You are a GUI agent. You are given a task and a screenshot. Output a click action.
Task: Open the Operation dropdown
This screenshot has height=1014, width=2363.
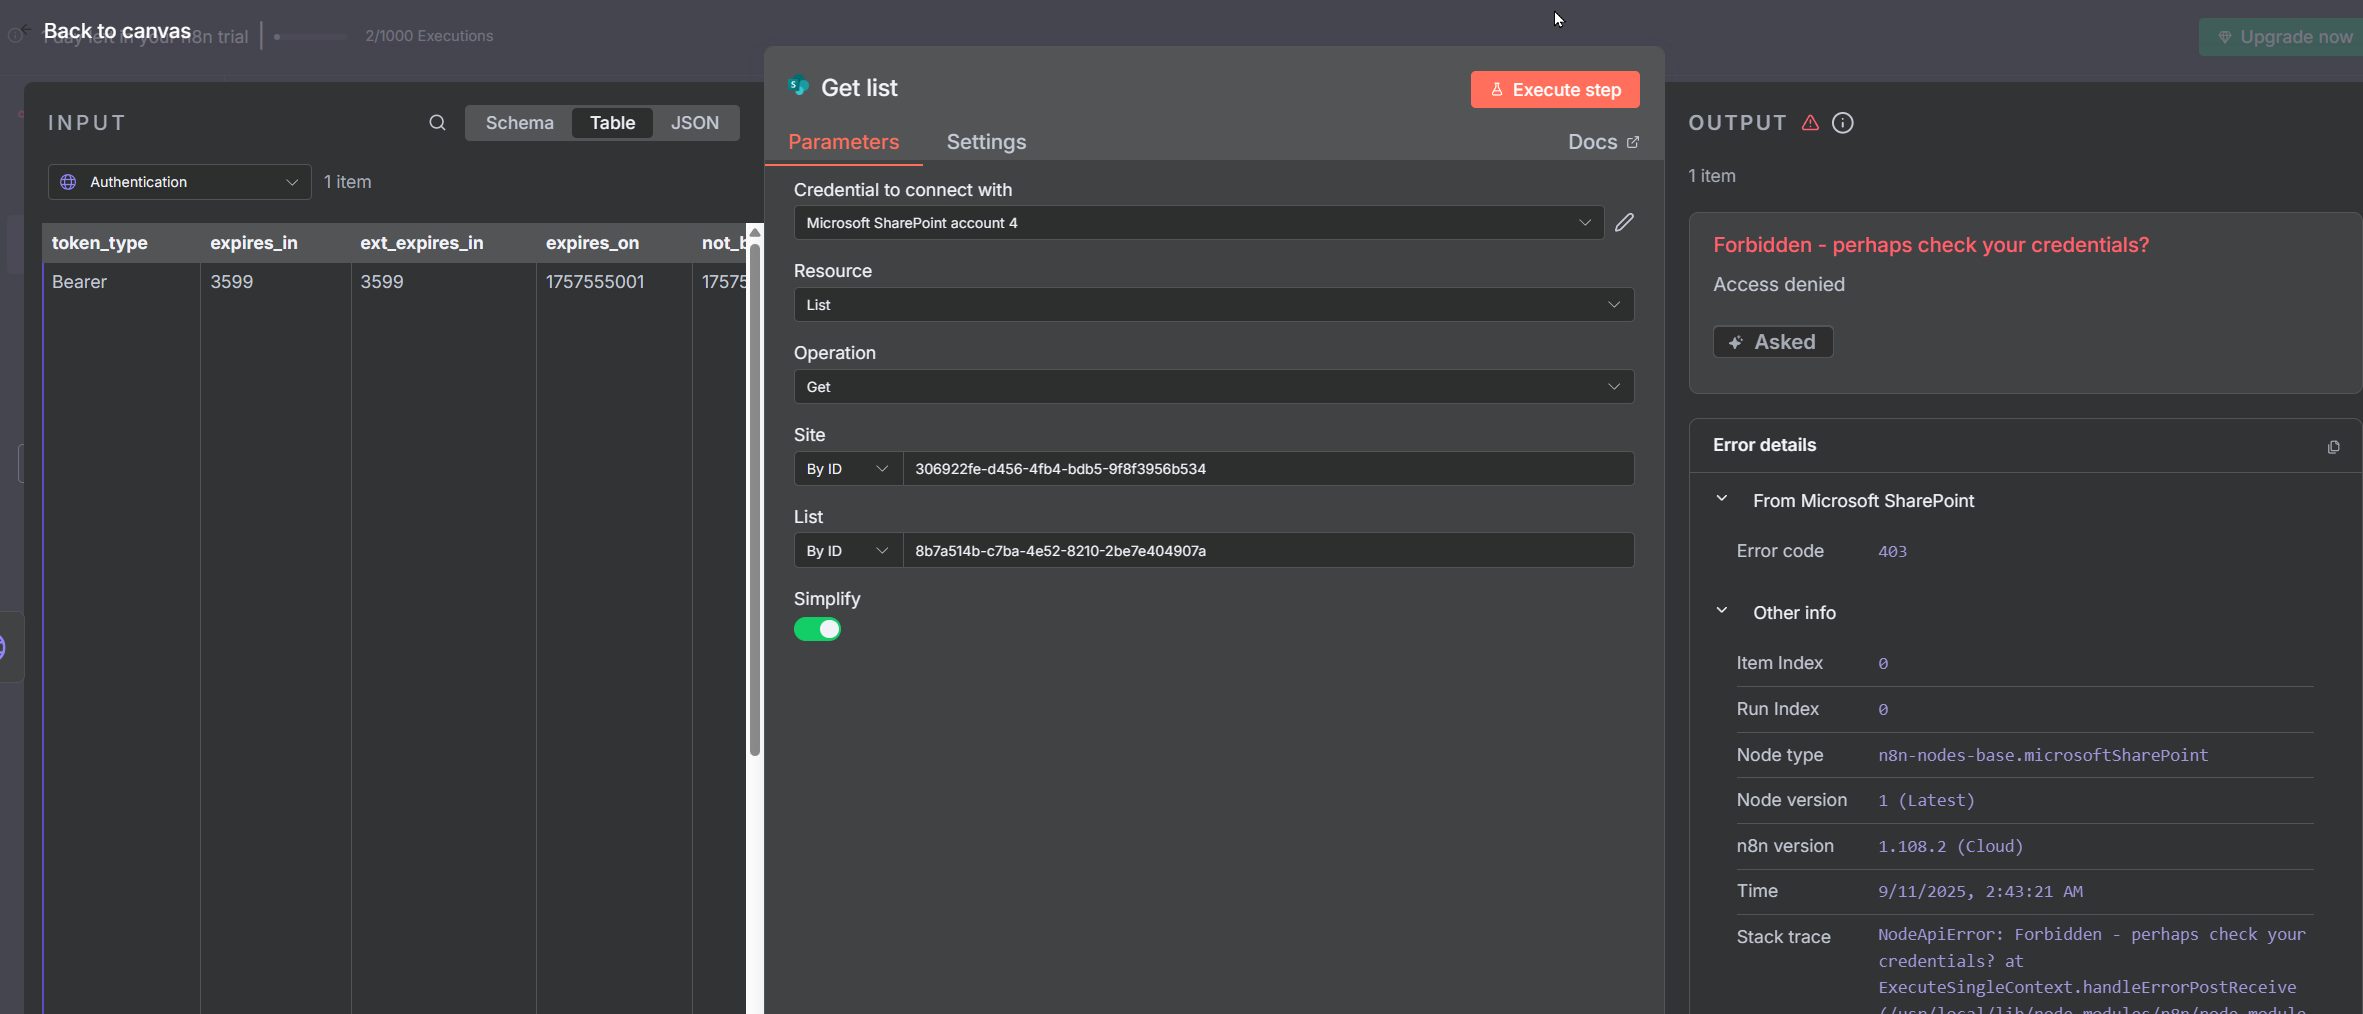pos(1213,387)
